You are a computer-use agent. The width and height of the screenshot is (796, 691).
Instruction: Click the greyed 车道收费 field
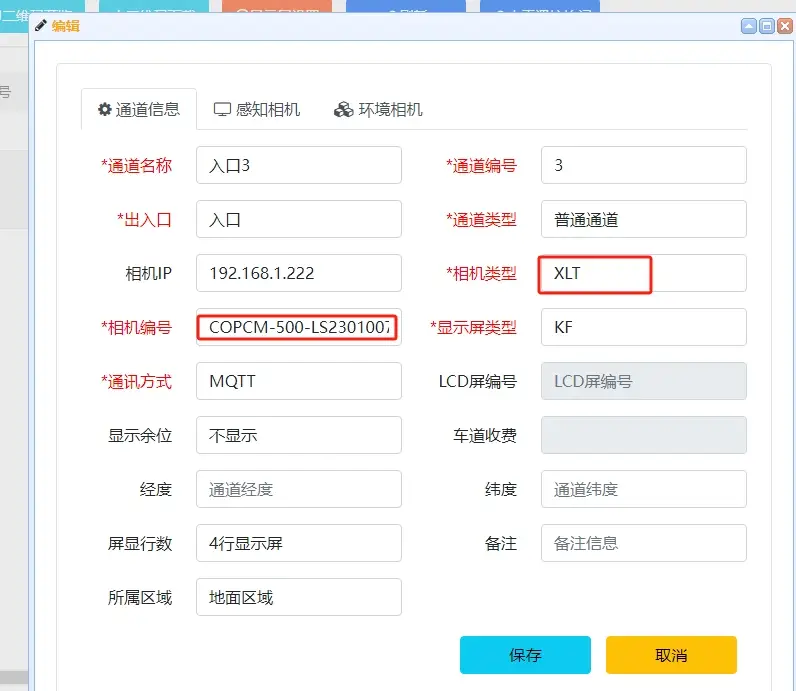coord(643,435)
